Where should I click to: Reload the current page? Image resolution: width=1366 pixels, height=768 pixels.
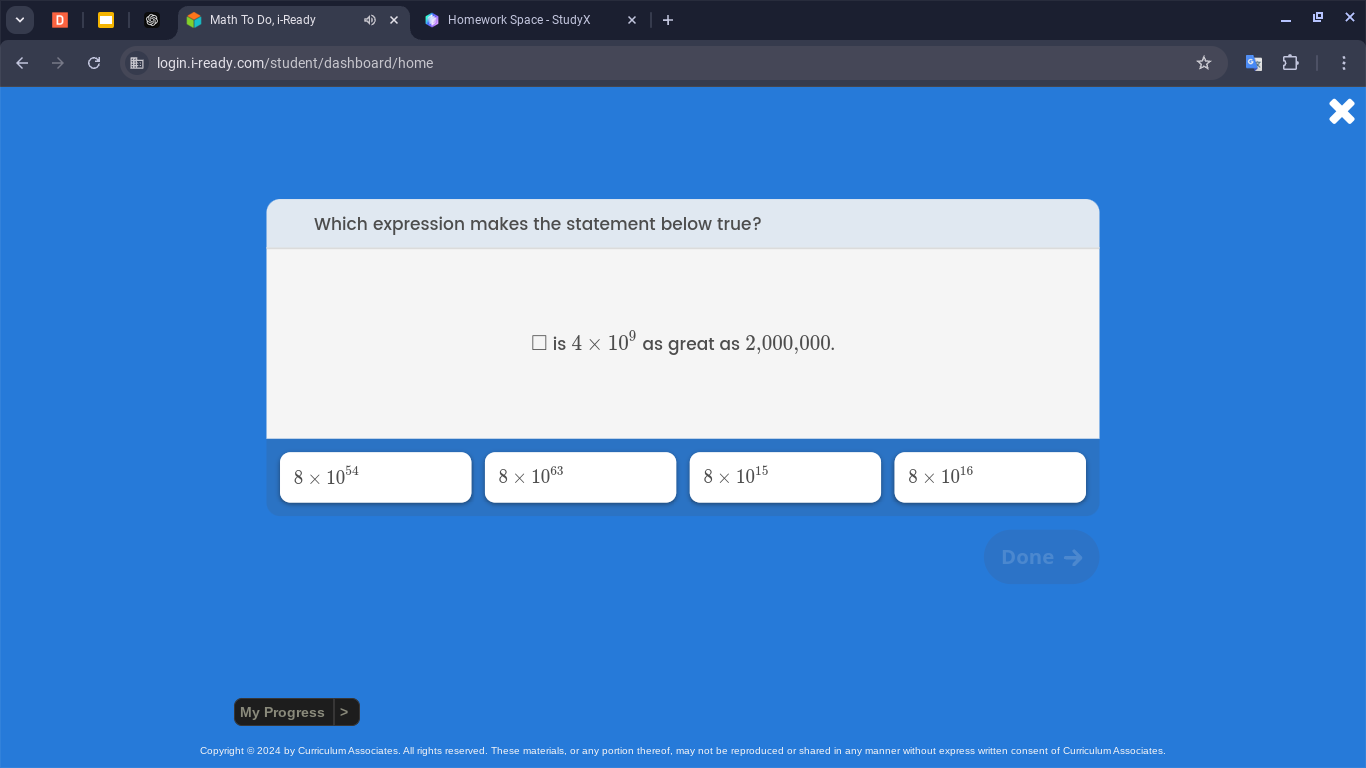(94, 63)
